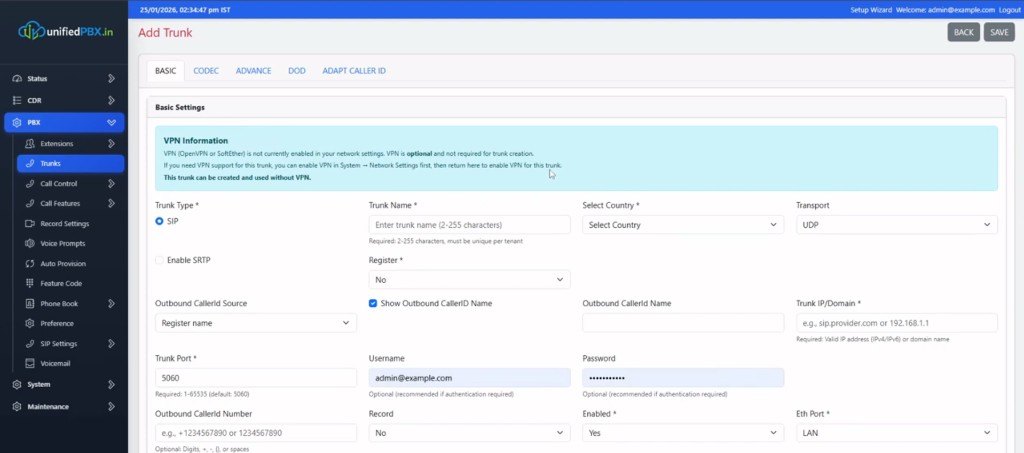
Task: Click the Call Features phone icon
Action: click(x=29, y=204)
